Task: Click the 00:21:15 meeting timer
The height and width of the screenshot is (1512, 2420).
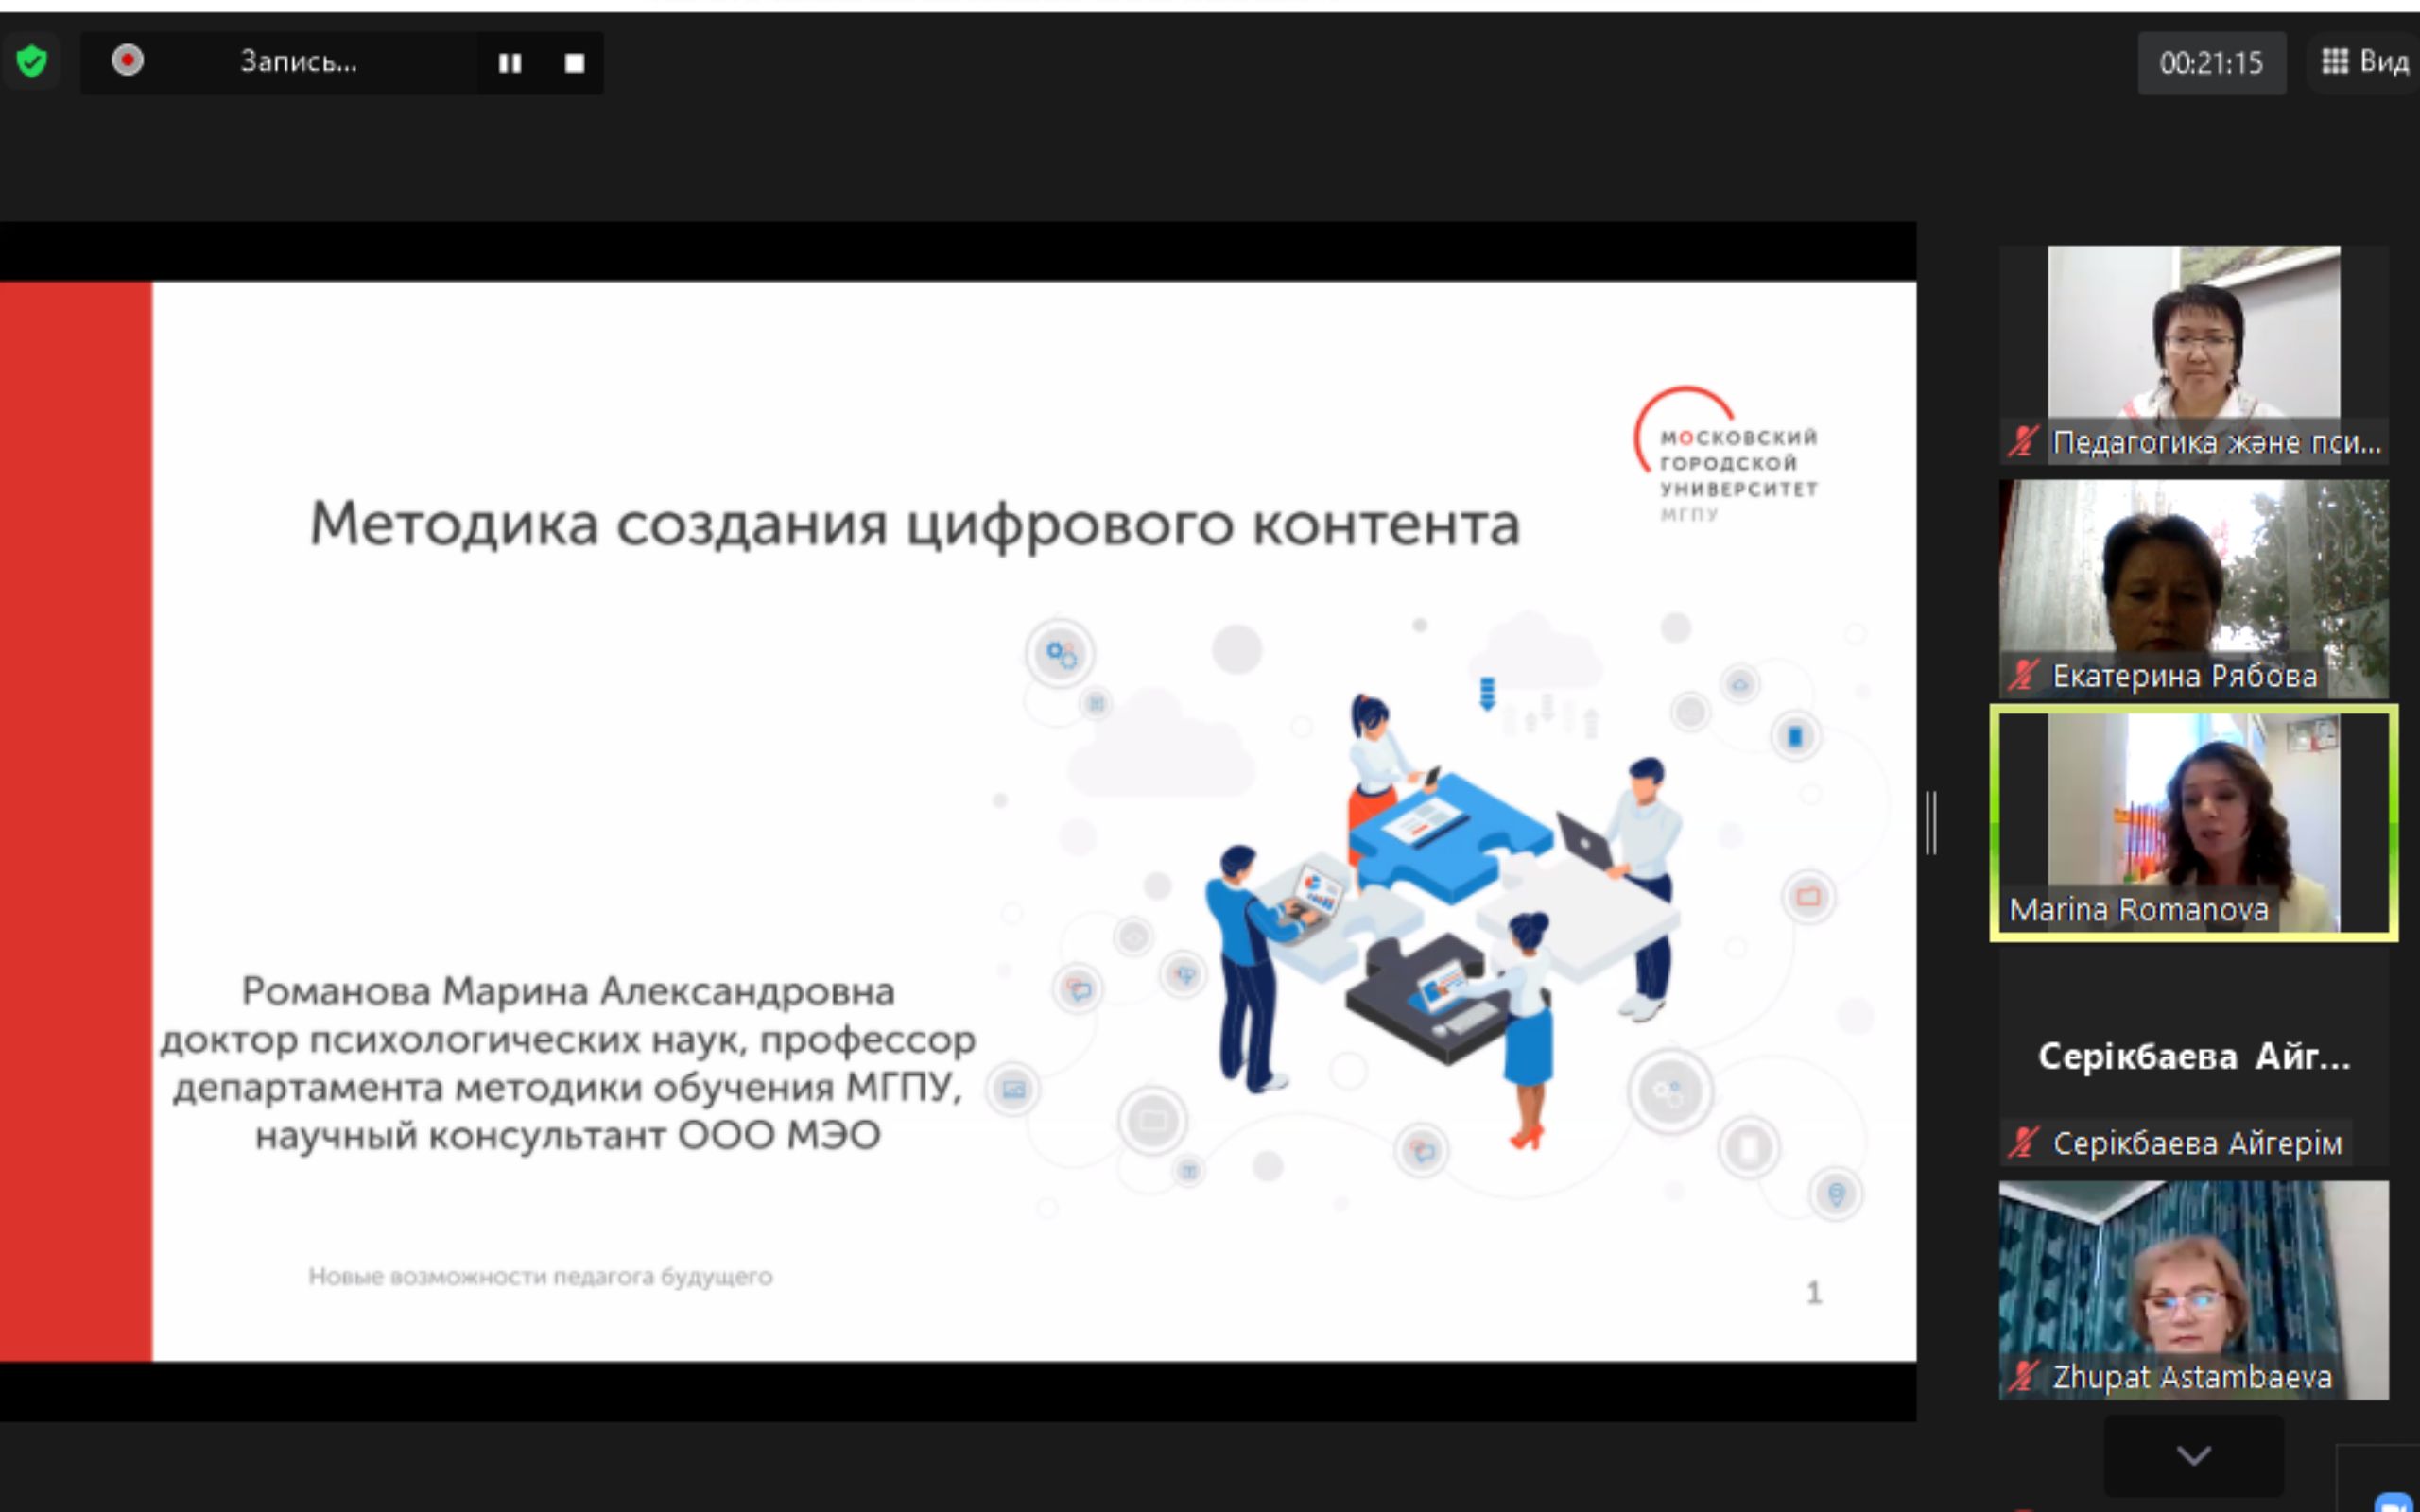Action: pos(2210,63)
